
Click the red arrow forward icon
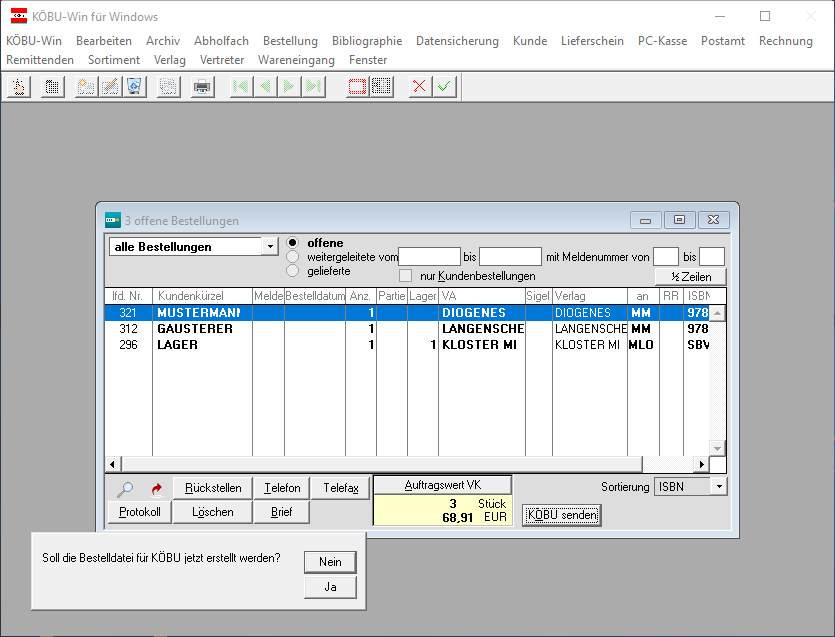click(156, 489)
